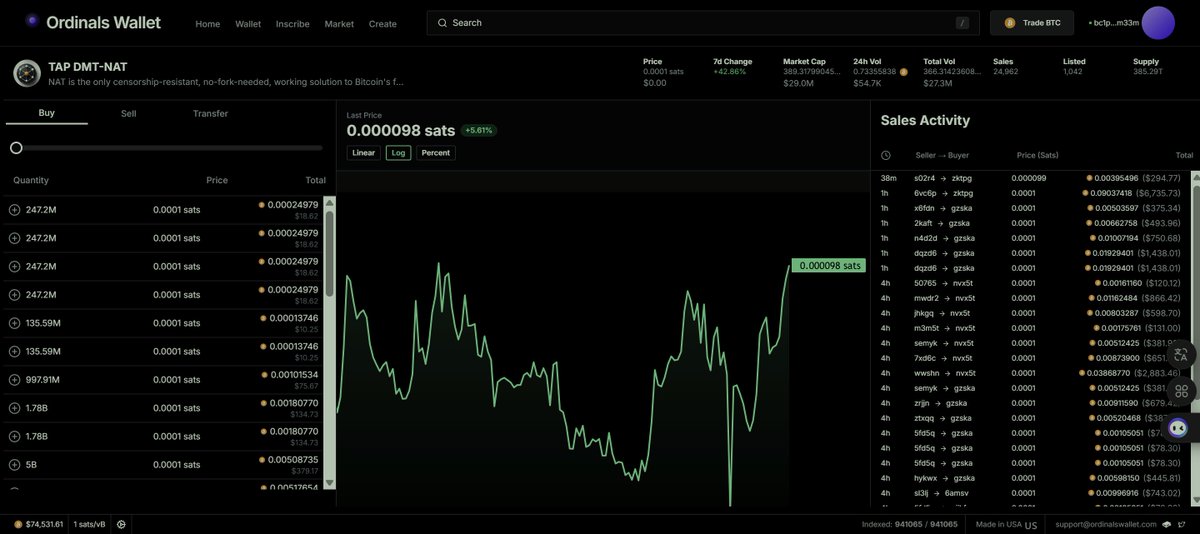Click support@ordinalswallet.com email link
Image resolution: width=1200 pixels, height=534 pixels.
tap(1106, 524)
